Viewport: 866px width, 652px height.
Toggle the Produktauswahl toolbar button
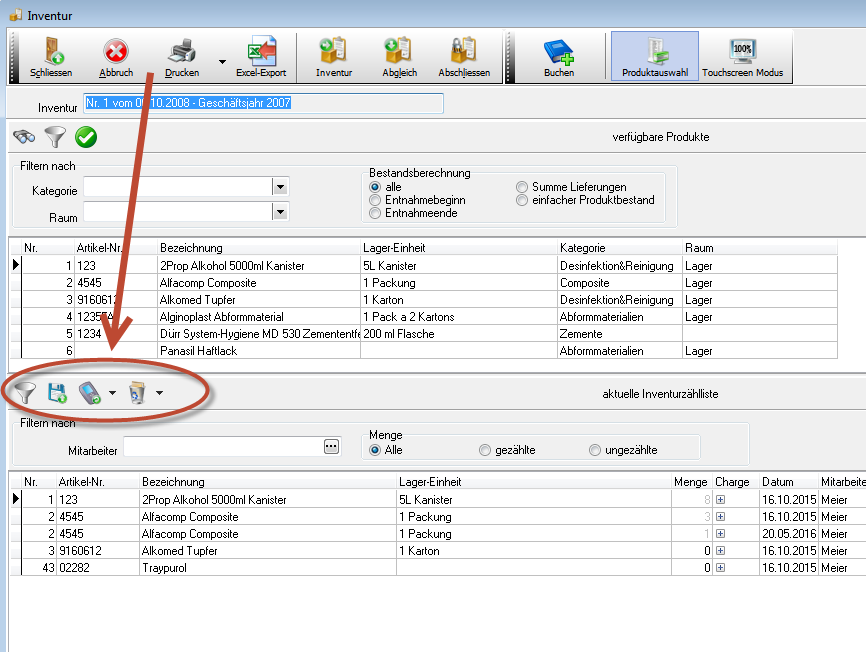[x=654, y=56]
